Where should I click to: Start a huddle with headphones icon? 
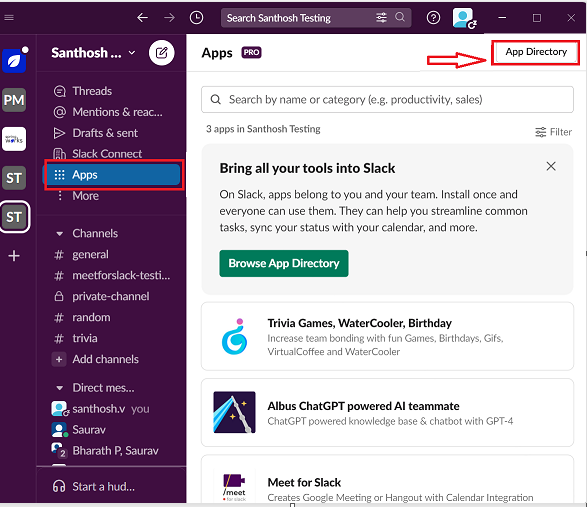(x=59, y=486)
